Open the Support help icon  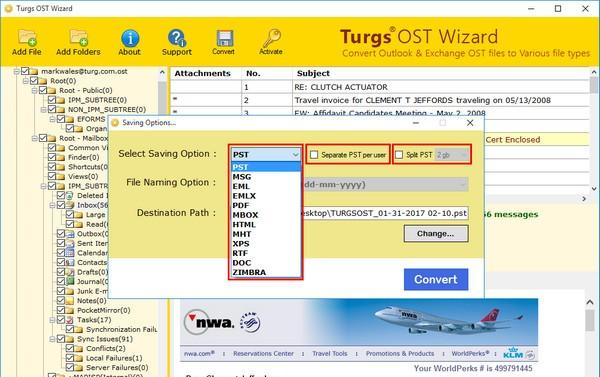pyautogui.click(x=177, y=38)
